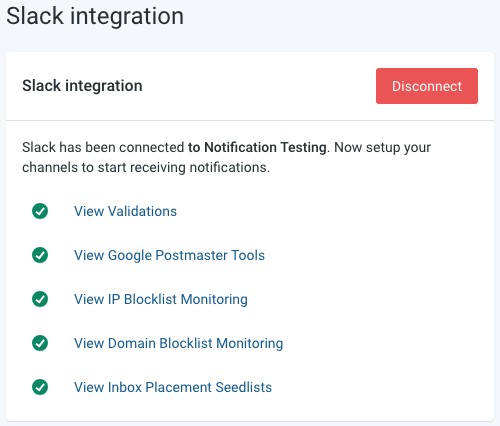
Task: Click the 'start receiving notifications' sentence
Action: [x=183, y=168]
